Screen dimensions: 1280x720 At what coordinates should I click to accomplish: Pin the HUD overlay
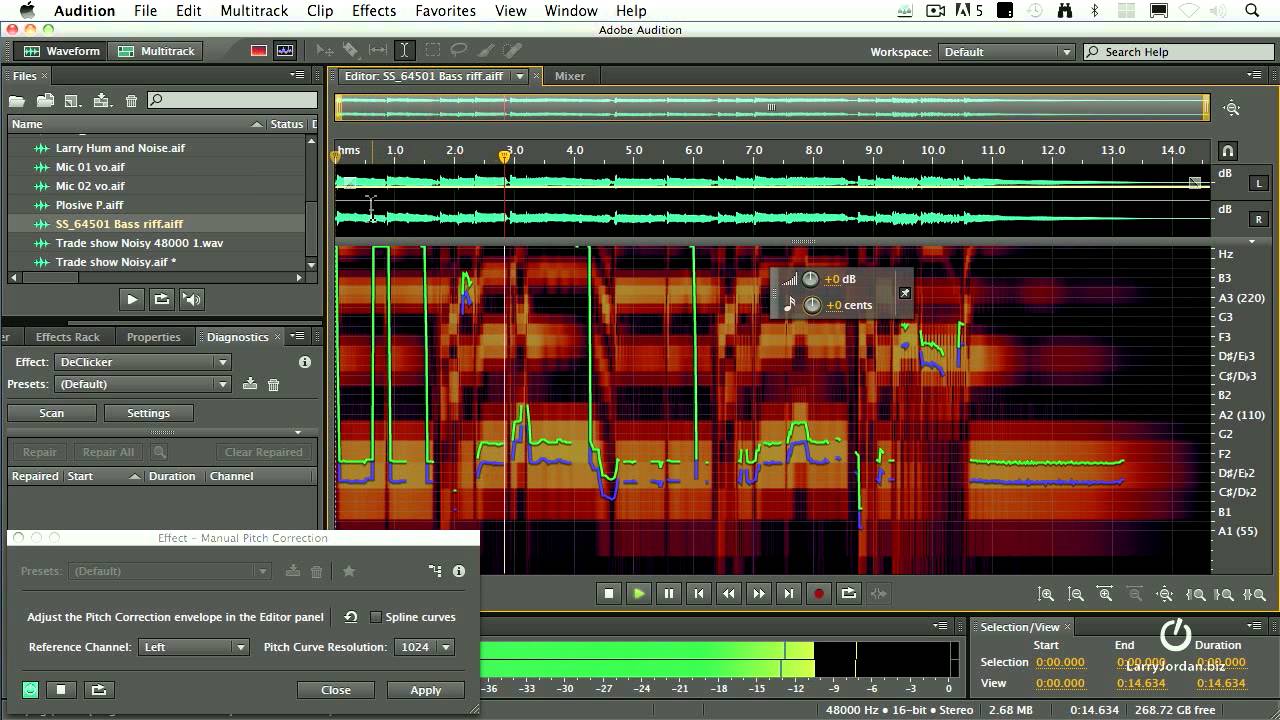904,293
